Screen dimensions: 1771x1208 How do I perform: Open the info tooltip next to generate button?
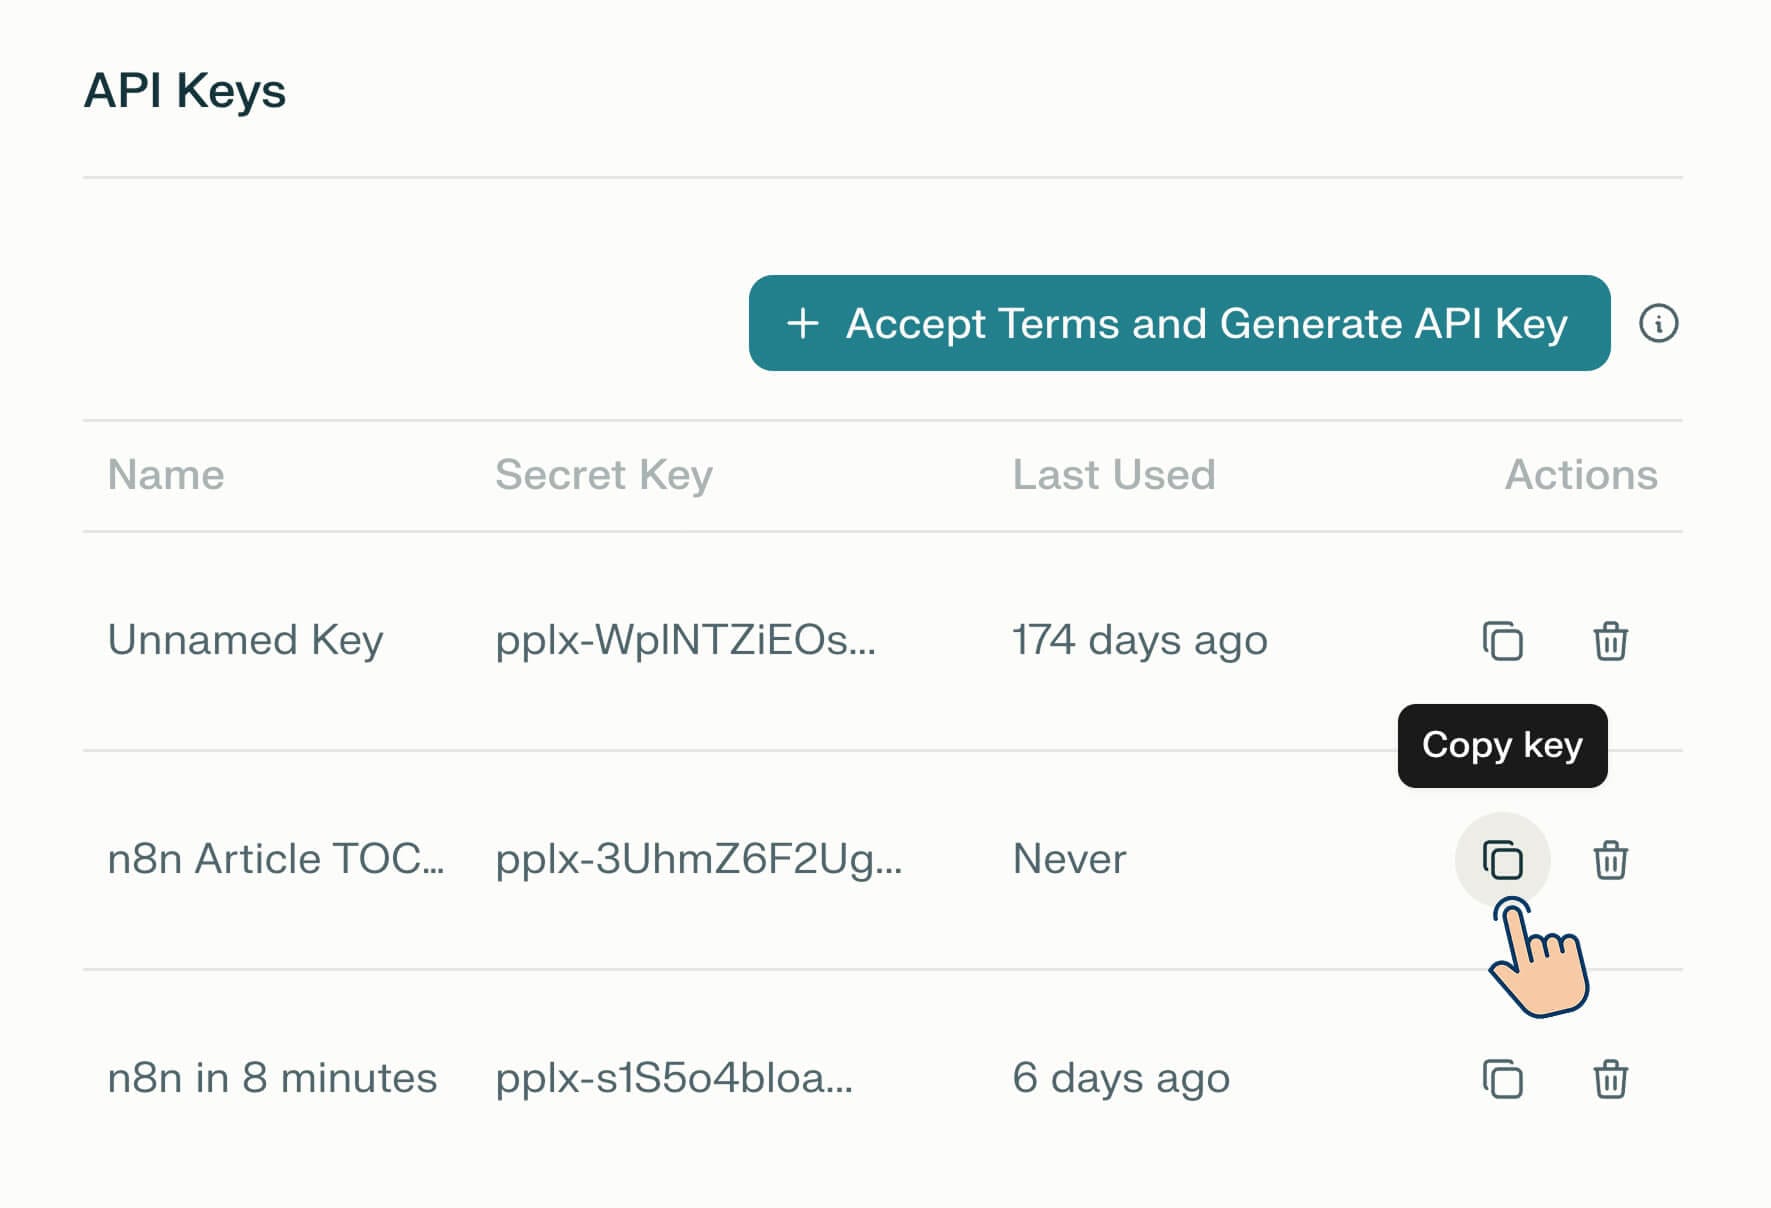(1660, 323)
